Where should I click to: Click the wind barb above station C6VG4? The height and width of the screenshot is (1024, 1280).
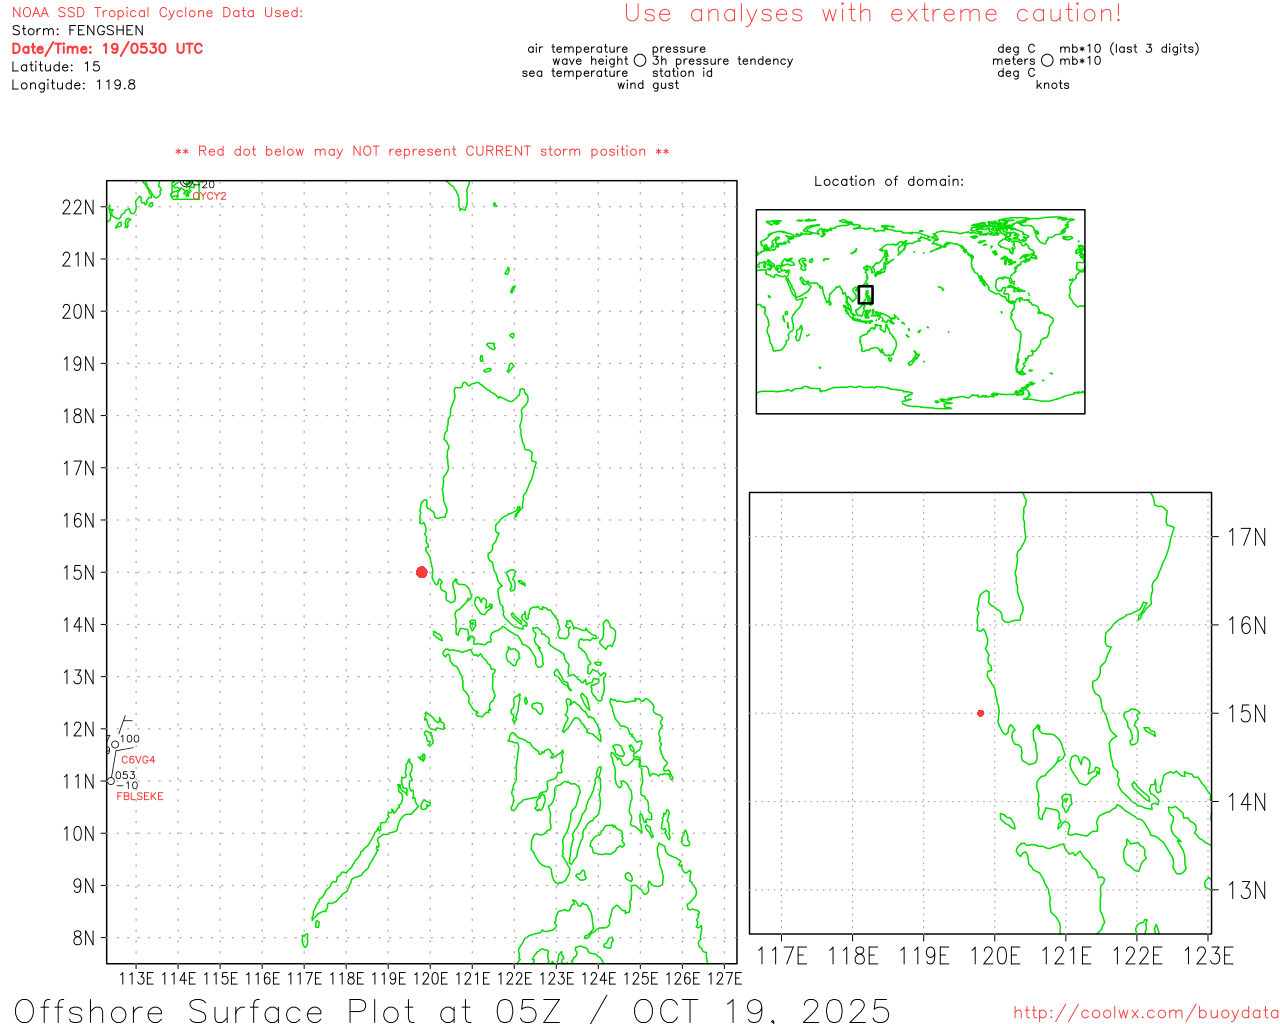123,727
